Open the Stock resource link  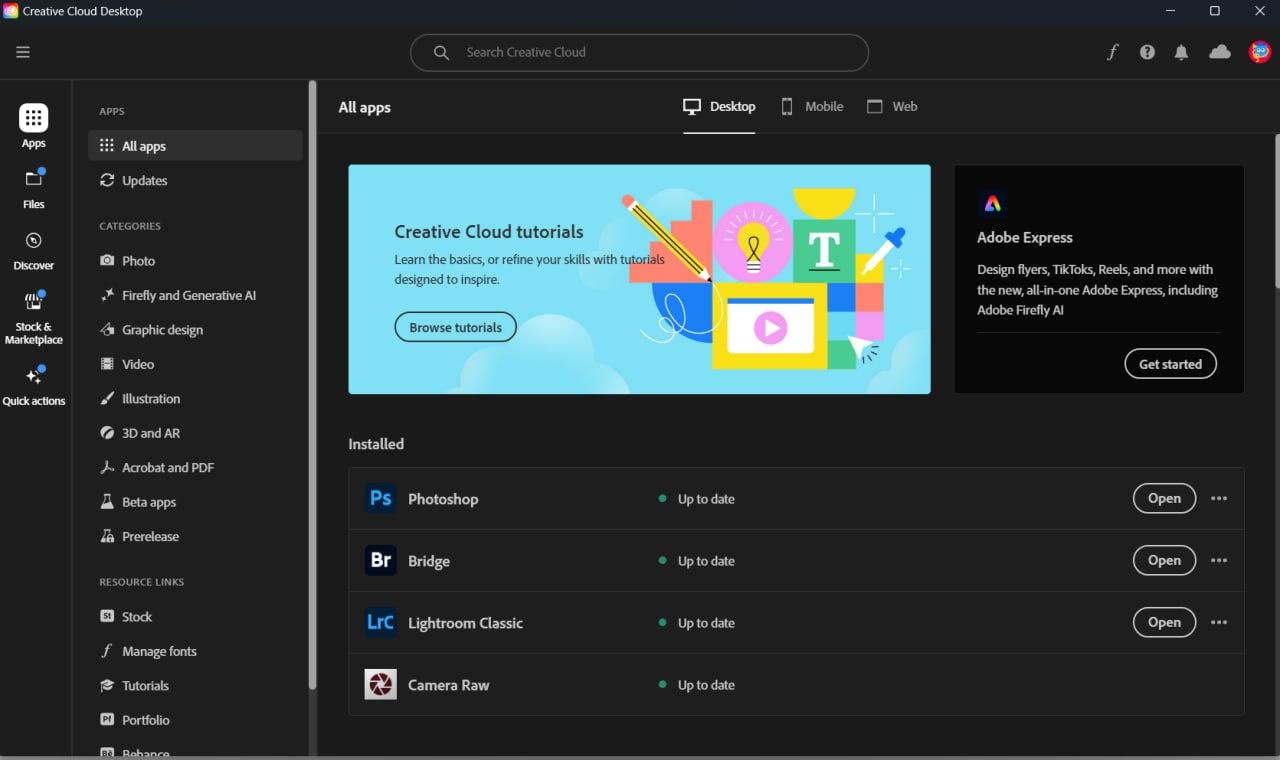(x=196, y=616)
